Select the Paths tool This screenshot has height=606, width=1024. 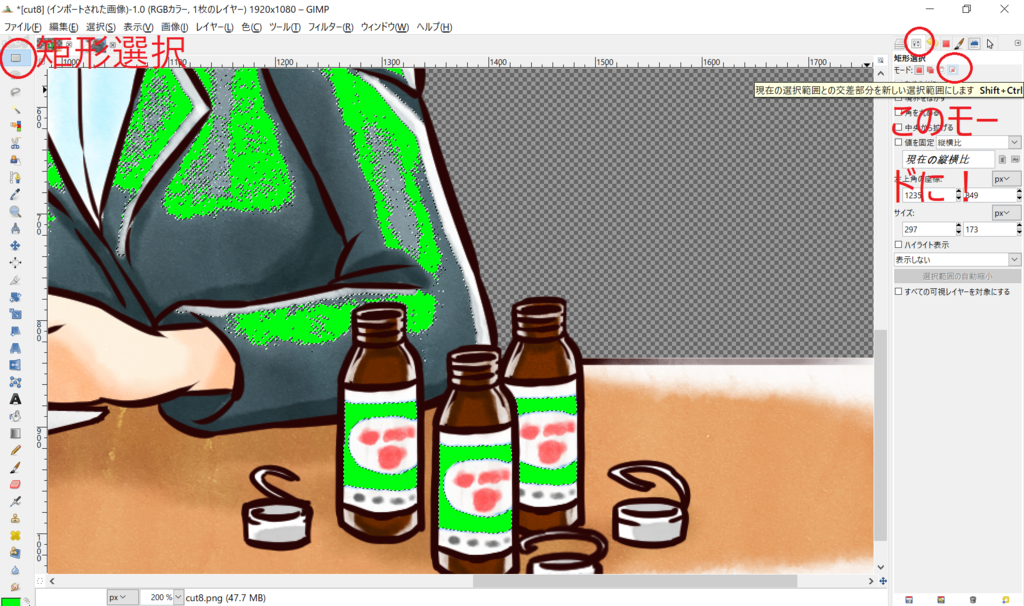pos(16,177)
